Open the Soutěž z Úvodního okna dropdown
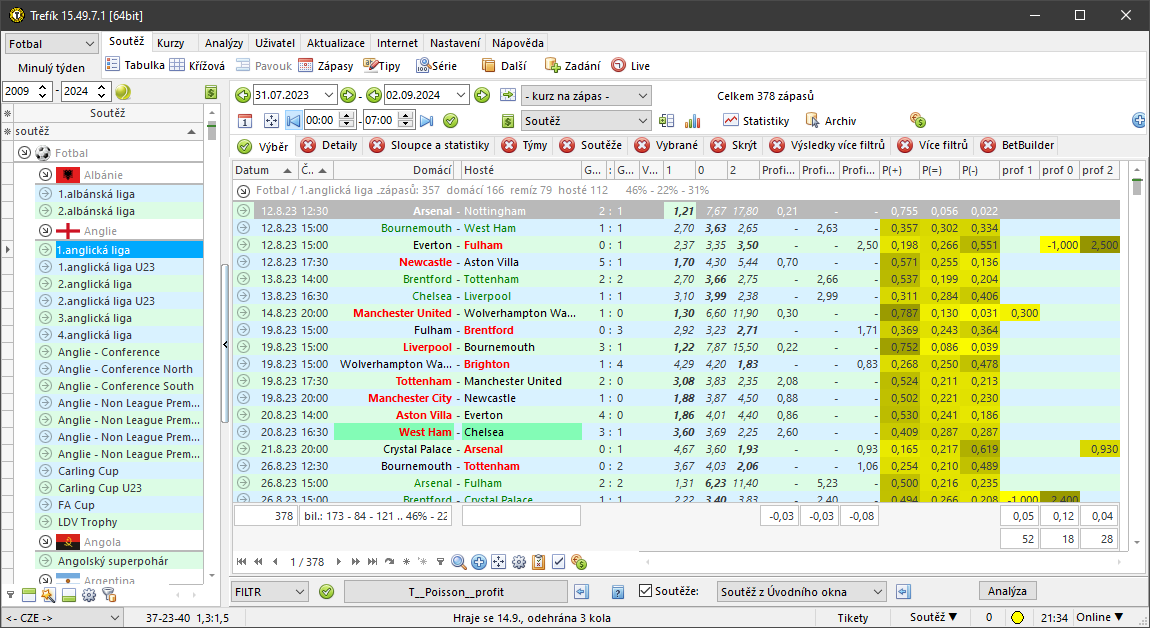 click(x=801, y=591)
